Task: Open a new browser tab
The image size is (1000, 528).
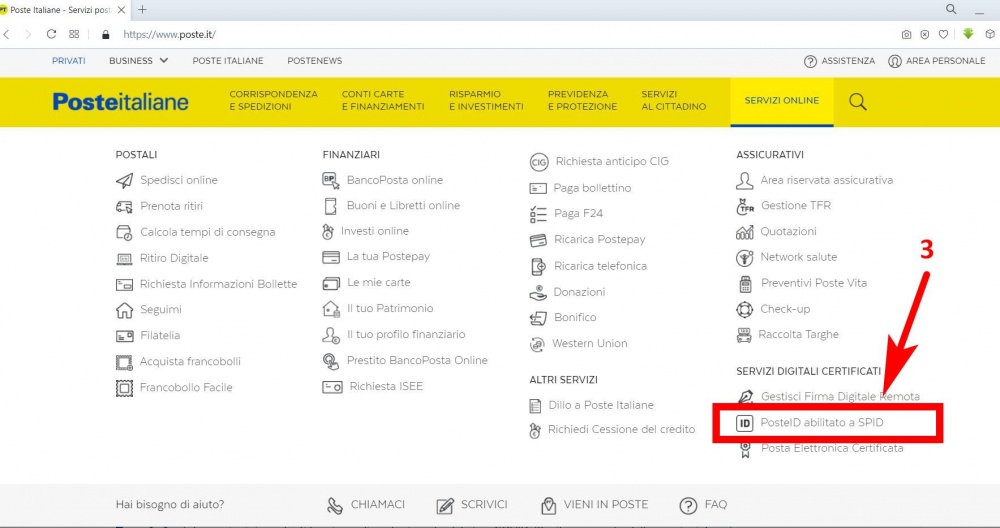Action: click(142, 10)
